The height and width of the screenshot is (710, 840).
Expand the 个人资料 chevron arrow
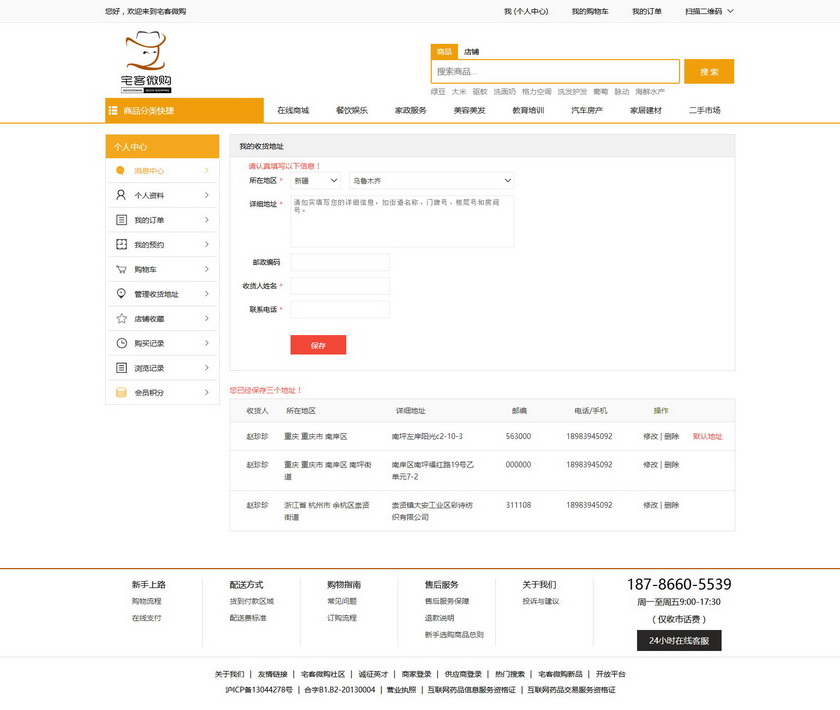(x=207, y=195)
